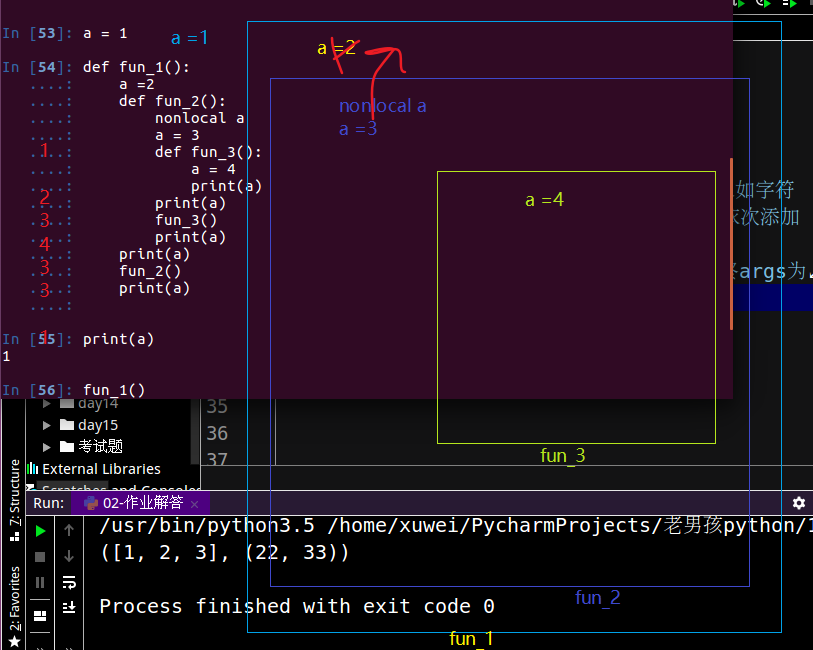Click line number 36 in editor gutter

217,433
